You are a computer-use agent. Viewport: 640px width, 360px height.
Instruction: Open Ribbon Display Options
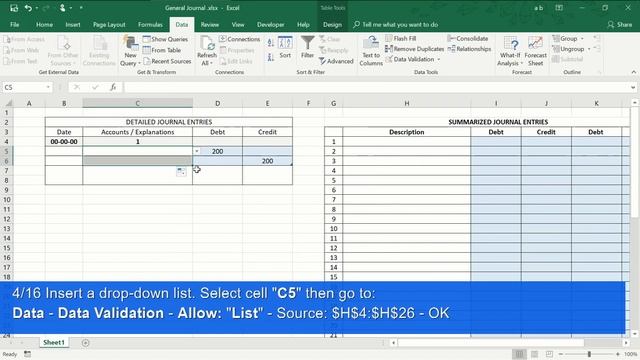[559, 8]
